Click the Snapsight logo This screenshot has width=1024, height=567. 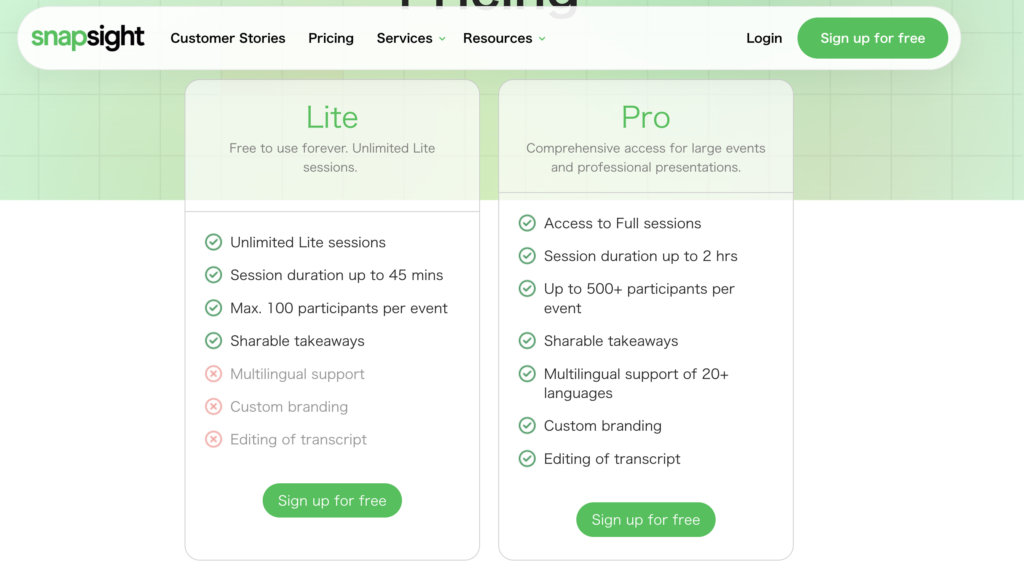click(88, 38)
